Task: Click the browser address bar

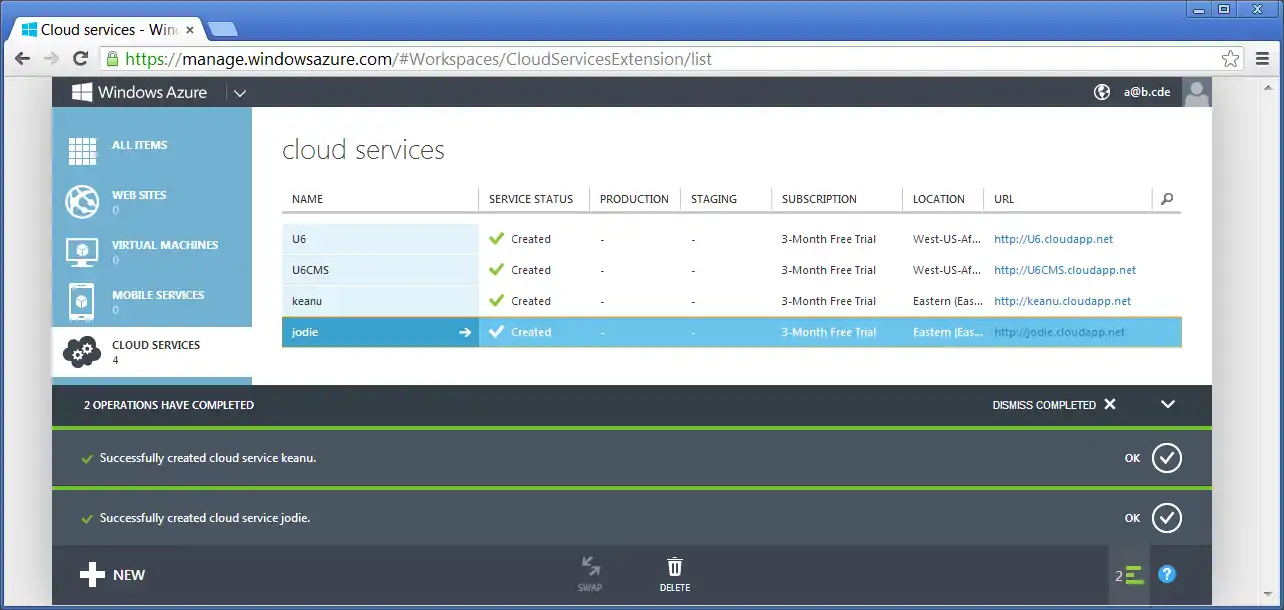Action: pos(673,59)
